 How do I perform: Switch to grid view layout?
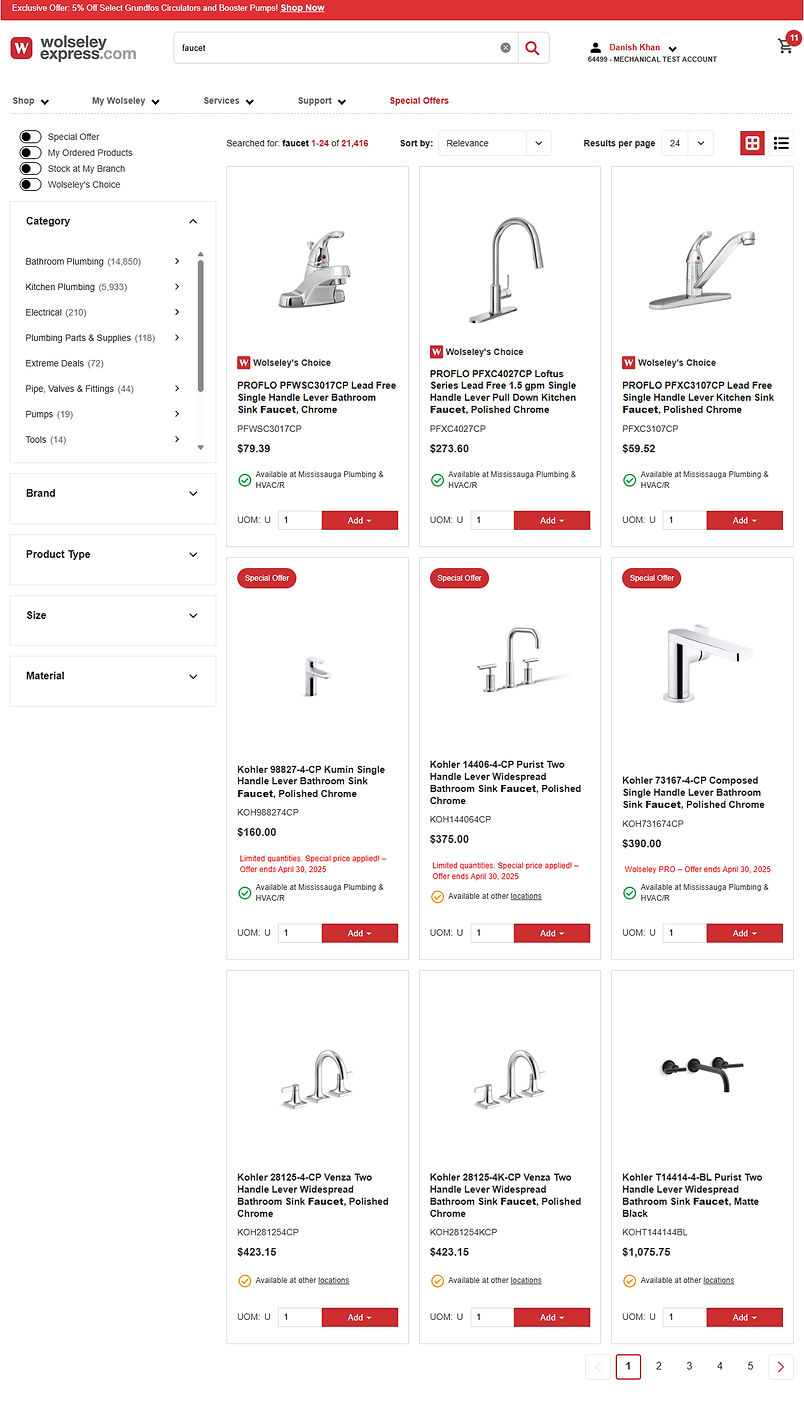752,143
